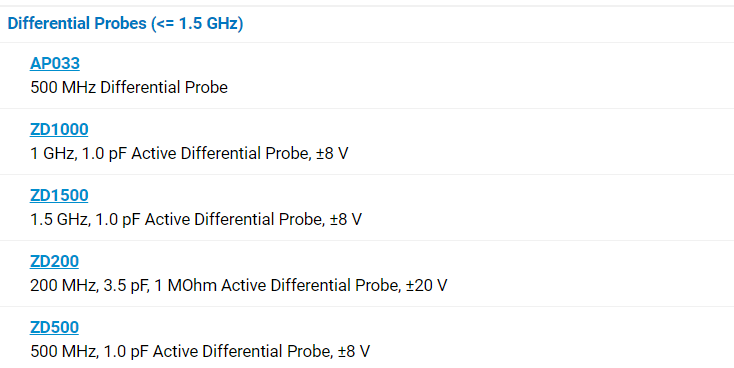Click '1 GHz' starting the ZD1000 description
Image resolution: width=734 pixels, height=368 pixels.
[x=52, y=154]
